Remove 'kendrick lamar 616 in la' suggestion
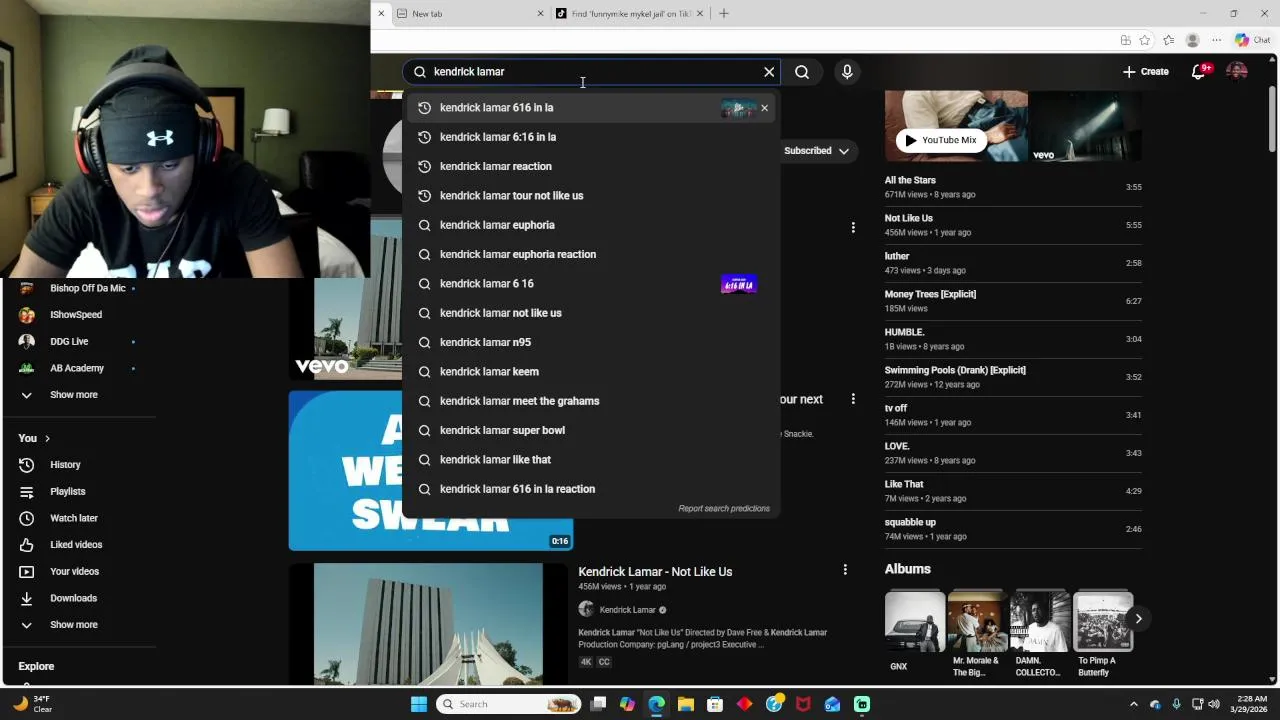 pos(765,108)
